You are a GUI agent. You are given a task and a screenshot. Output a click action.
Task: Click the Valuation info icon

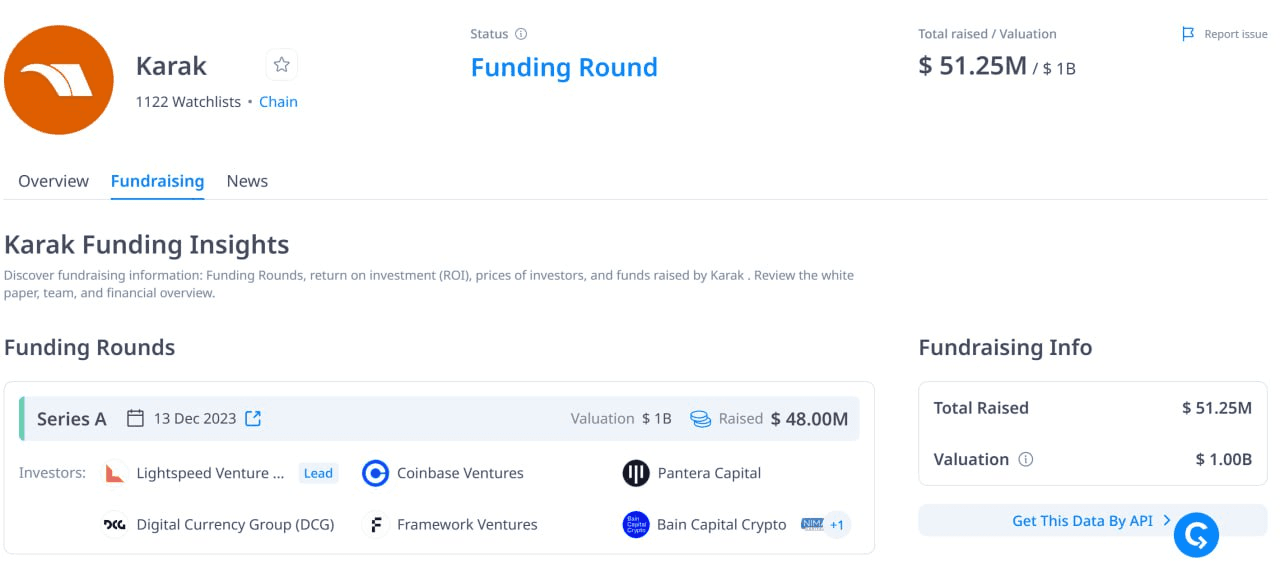(x=1025, y=460)
